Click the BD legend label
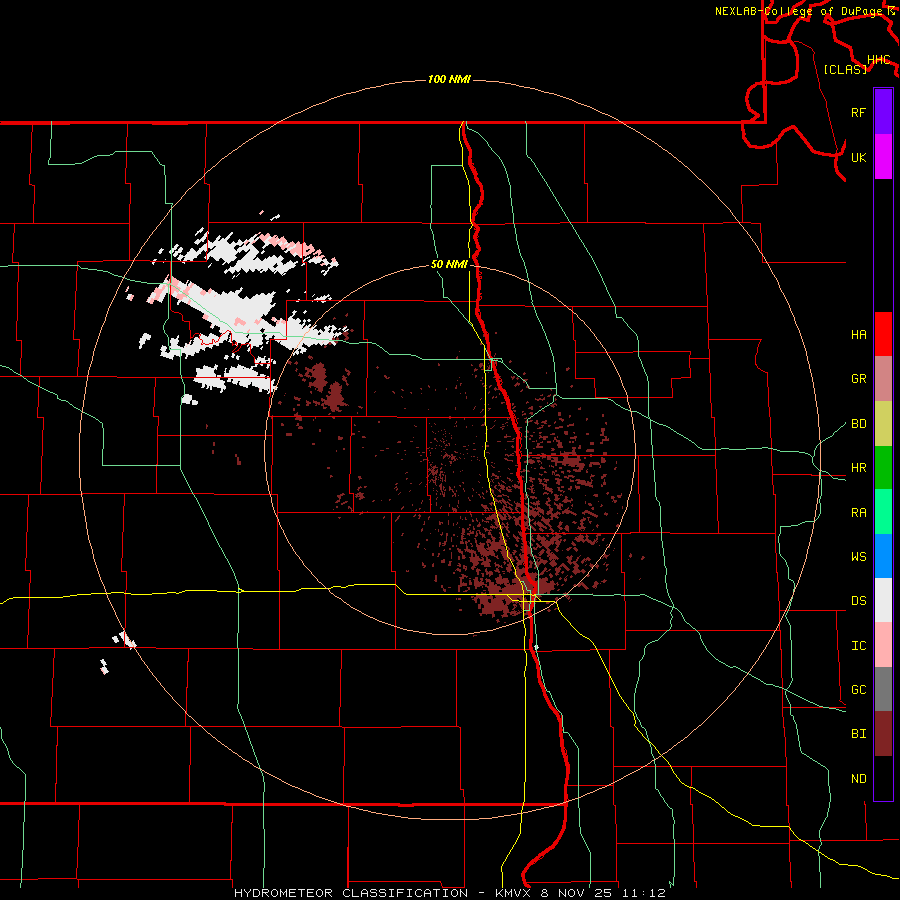The image size is (900, 900). [x=858, y=424]
